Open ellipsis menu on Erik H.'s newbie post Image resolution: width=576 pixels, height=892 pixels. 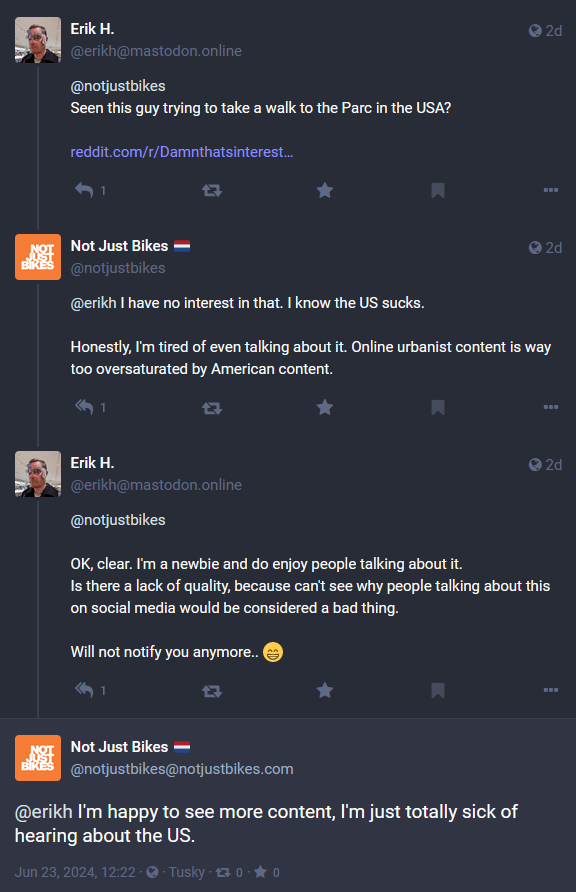(550, 690)
